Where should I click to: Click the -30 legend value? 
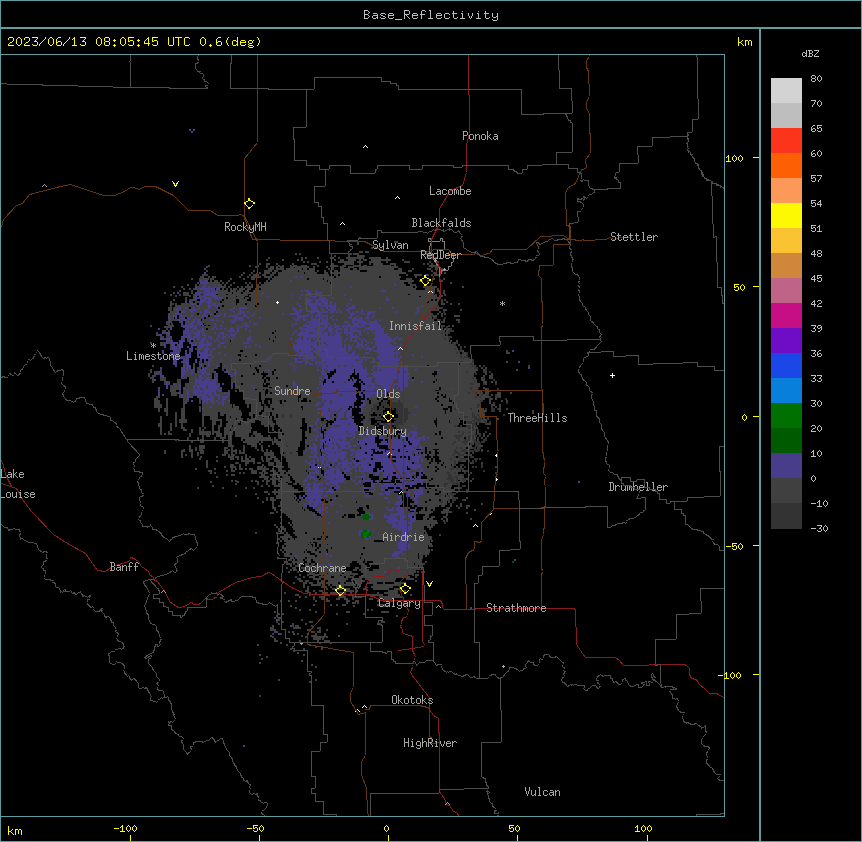point(819,528)
